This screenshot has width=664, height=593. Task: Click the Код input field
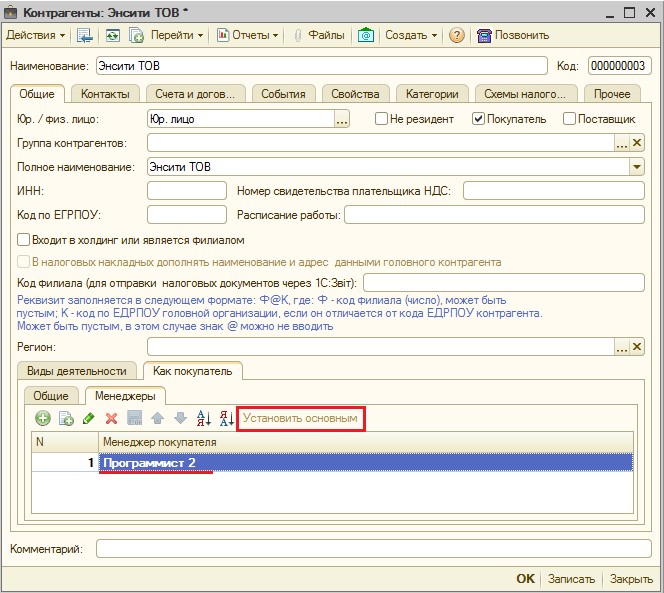point(620,66)
